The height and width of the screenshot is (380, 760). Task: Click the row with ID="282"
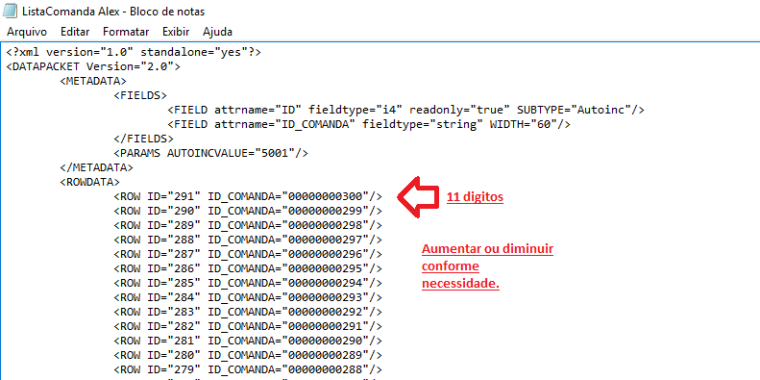(x=248, y=326)
